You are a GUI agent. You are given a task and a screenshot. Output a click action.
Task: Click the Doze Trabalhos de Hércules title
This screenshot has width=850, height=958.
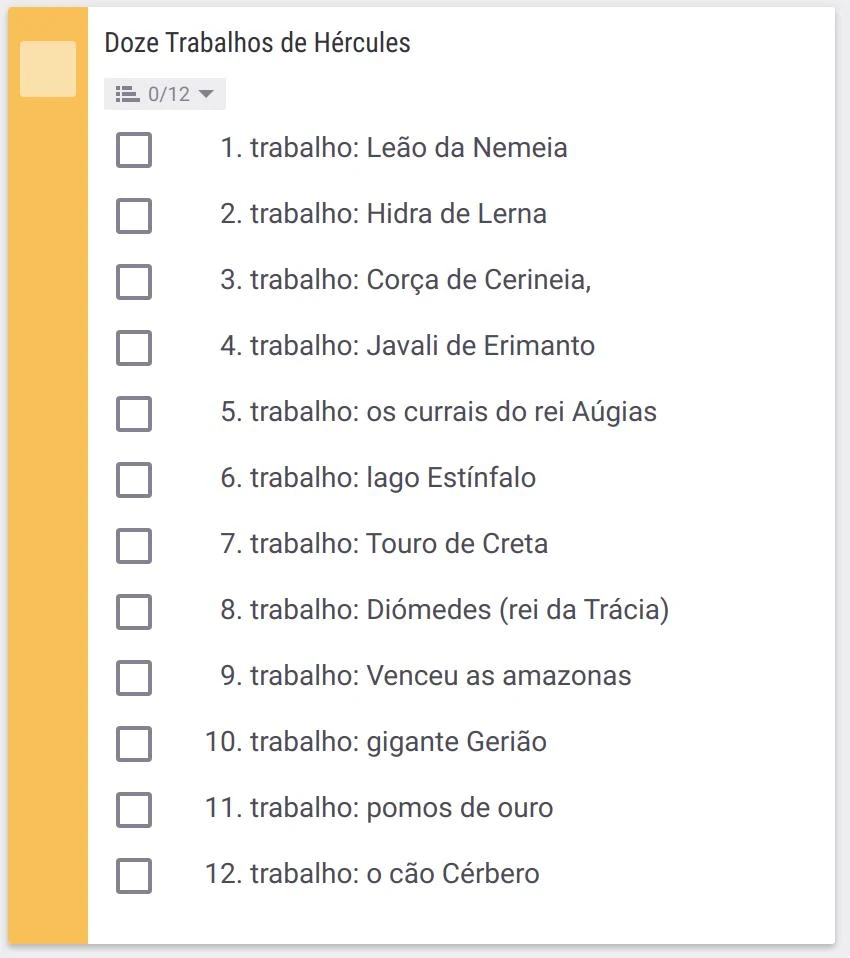[257, 43]
